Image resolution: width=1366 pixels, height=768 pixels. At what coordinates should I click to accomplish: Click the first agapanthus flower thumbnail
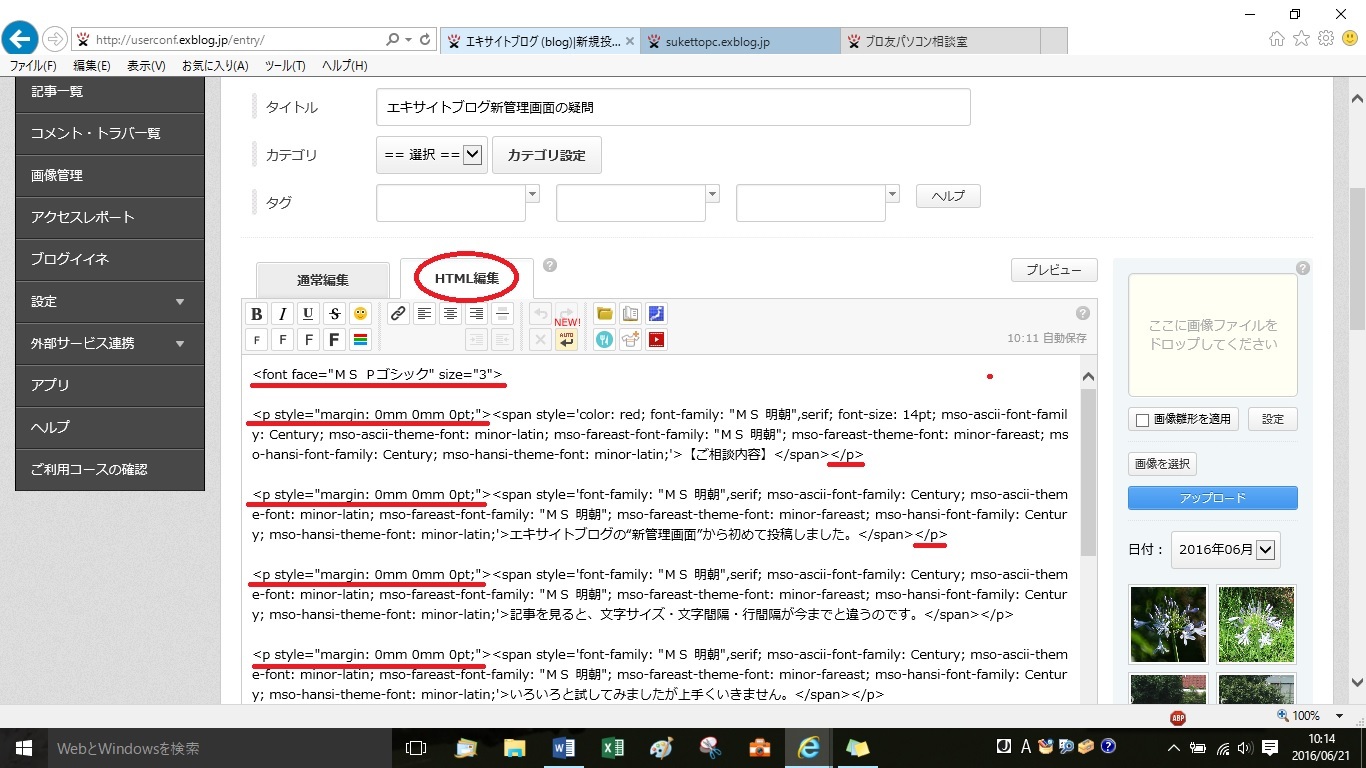pyautogui.click(x=1167, y=624)
